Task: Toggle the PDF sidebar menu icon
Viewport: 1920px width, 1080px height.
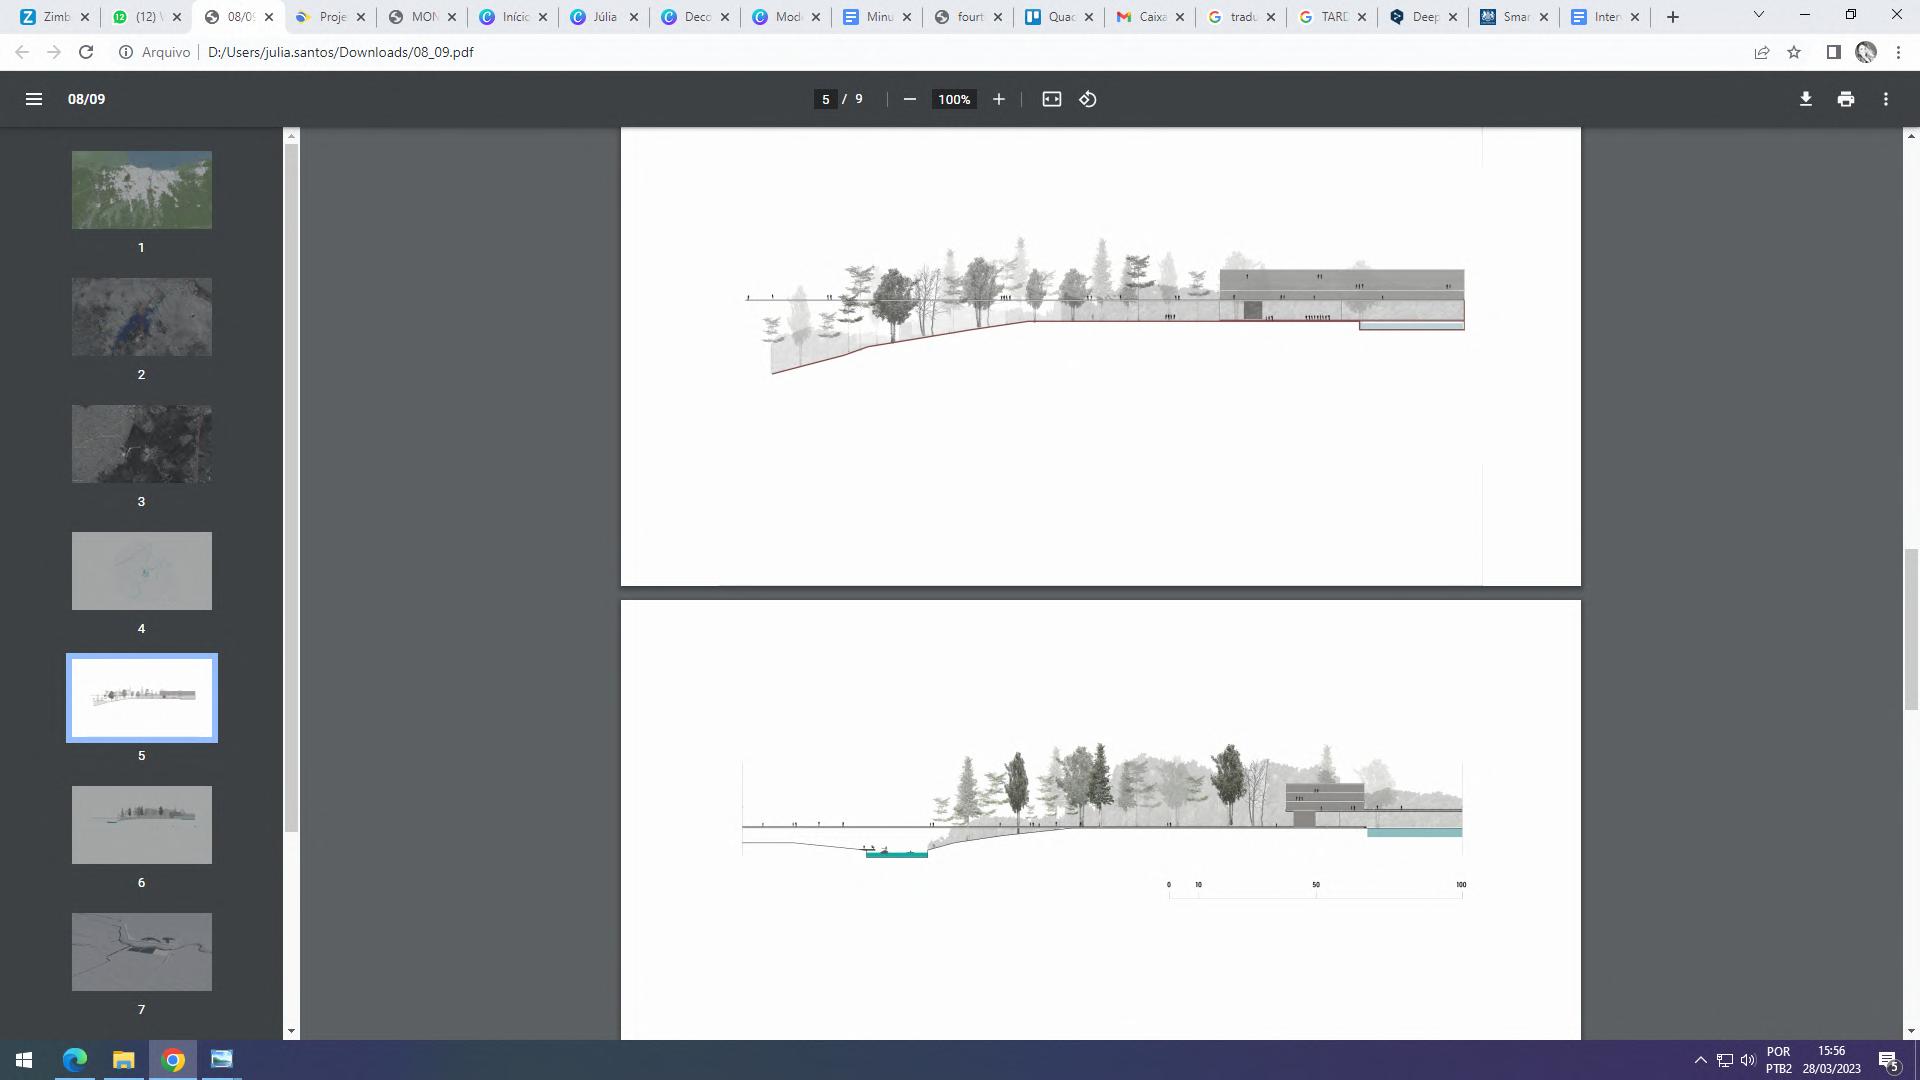Action: click(33, 99)
